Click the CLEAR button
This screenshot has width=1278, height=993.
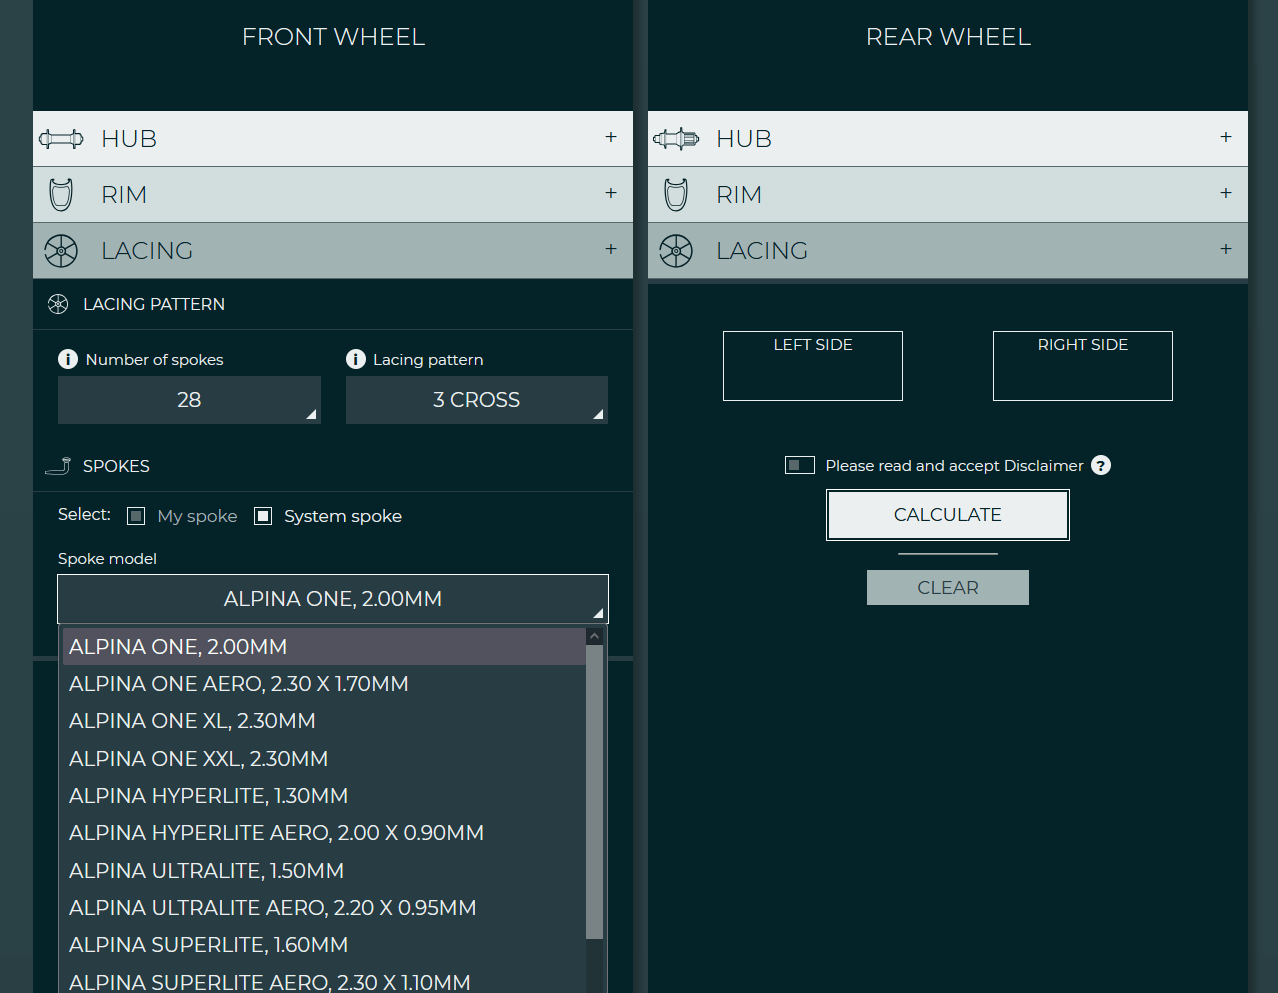pyautogui.click(x=948, y=588)
